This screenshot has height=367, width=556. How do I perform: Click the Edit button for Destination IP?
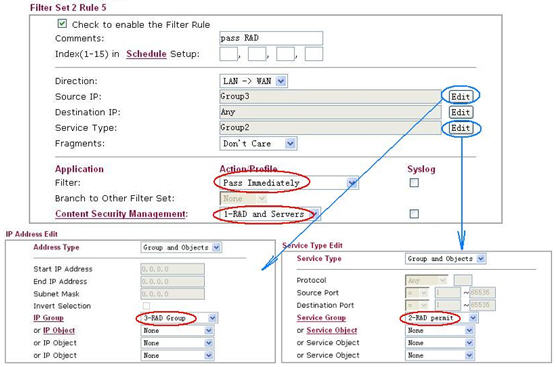(x=460, y=112)
